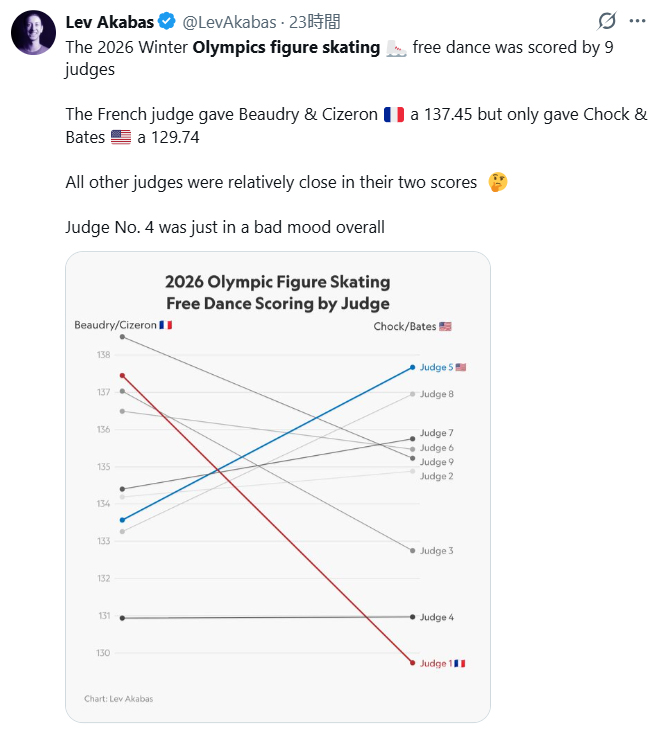
Task: Open the three-dots more options menu
Action: tap(637, 21)
